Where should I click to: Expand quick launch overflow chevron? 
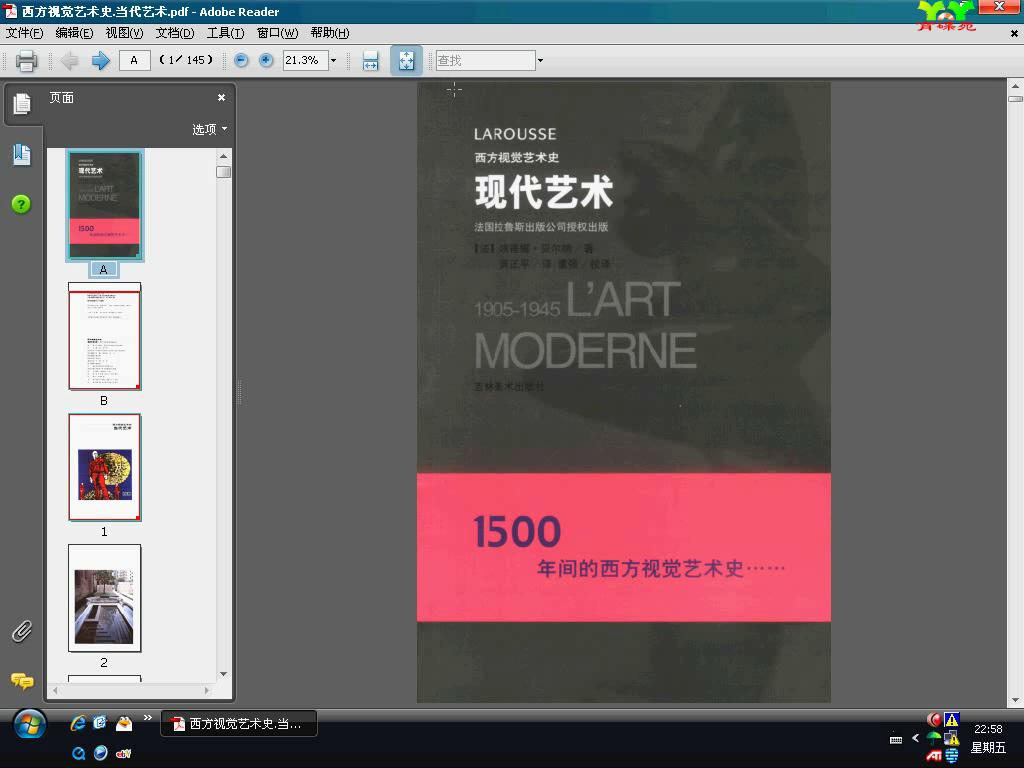point(148,717)
